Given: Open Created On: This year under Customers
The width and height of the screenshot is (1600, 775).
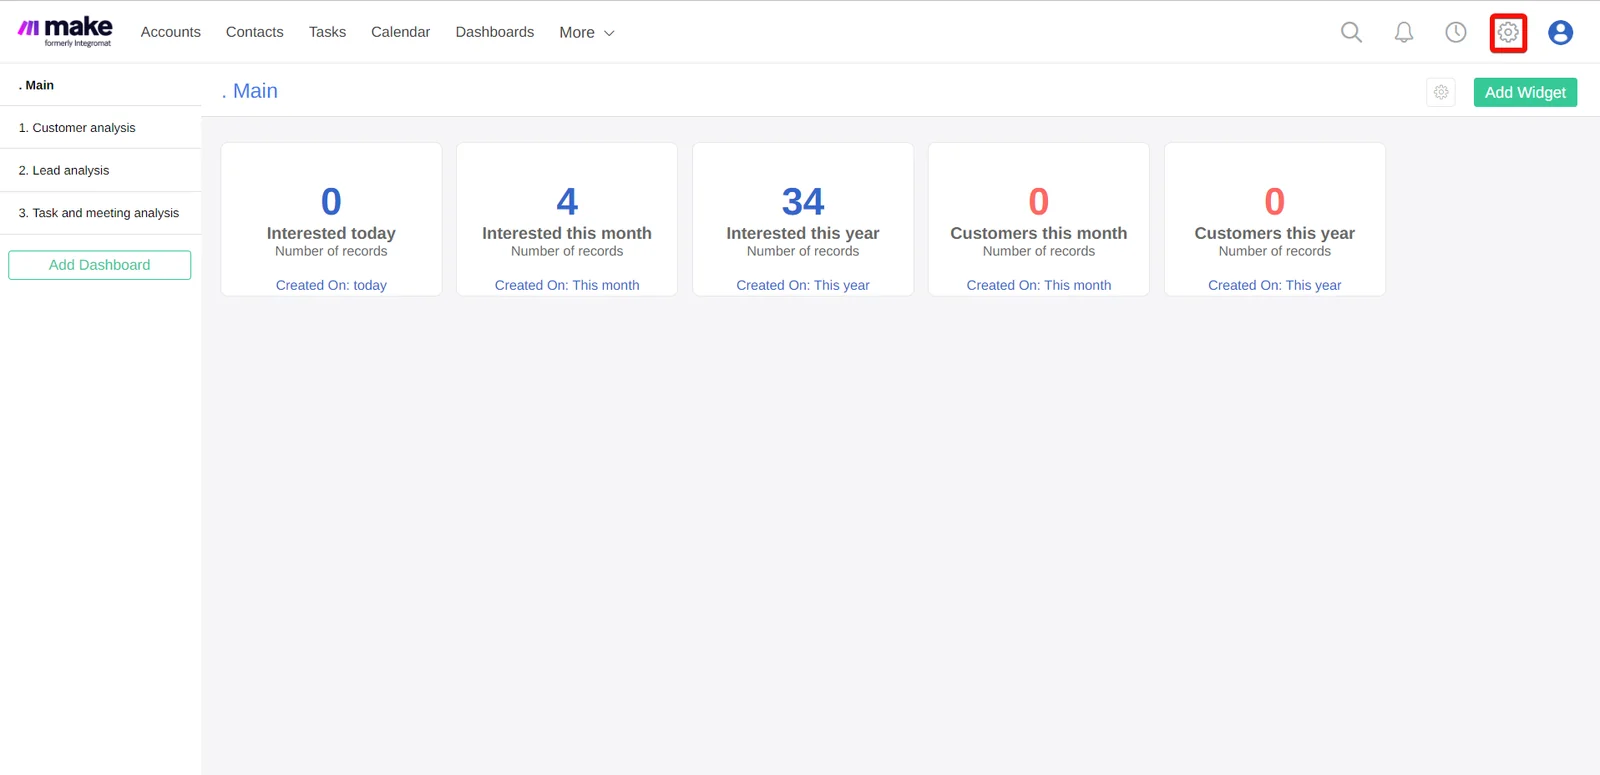Looking at the screenshot, I should point(1275,285).
